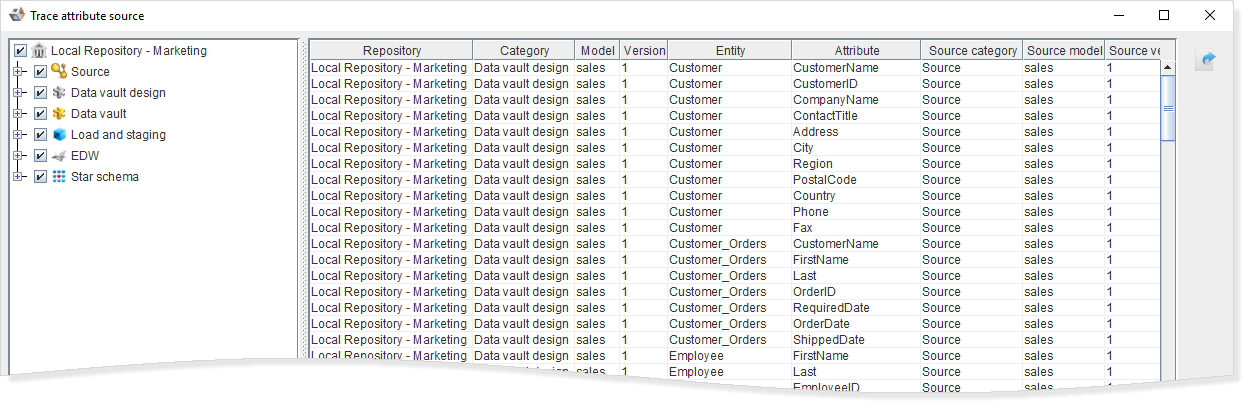This screenshot has height=409, width=1249.
Task: Click the EDW category icon
Action: 59,156
